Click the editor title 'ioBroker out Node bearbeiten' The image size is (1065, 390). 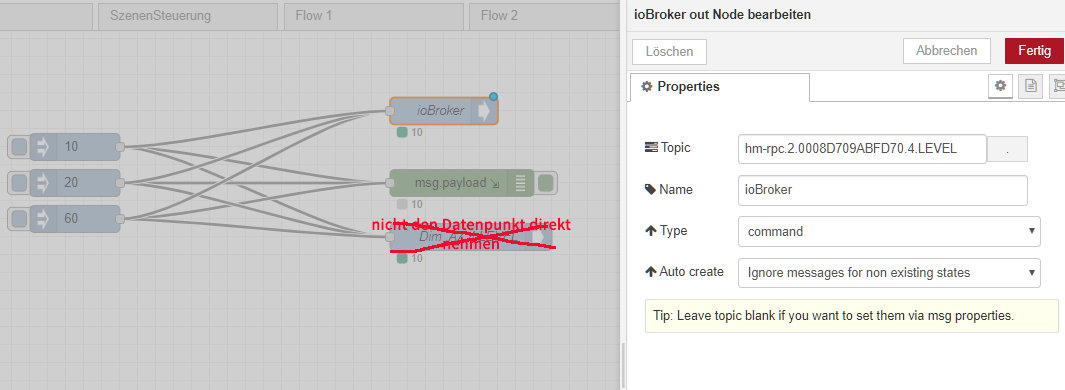[x=722, y=14]
